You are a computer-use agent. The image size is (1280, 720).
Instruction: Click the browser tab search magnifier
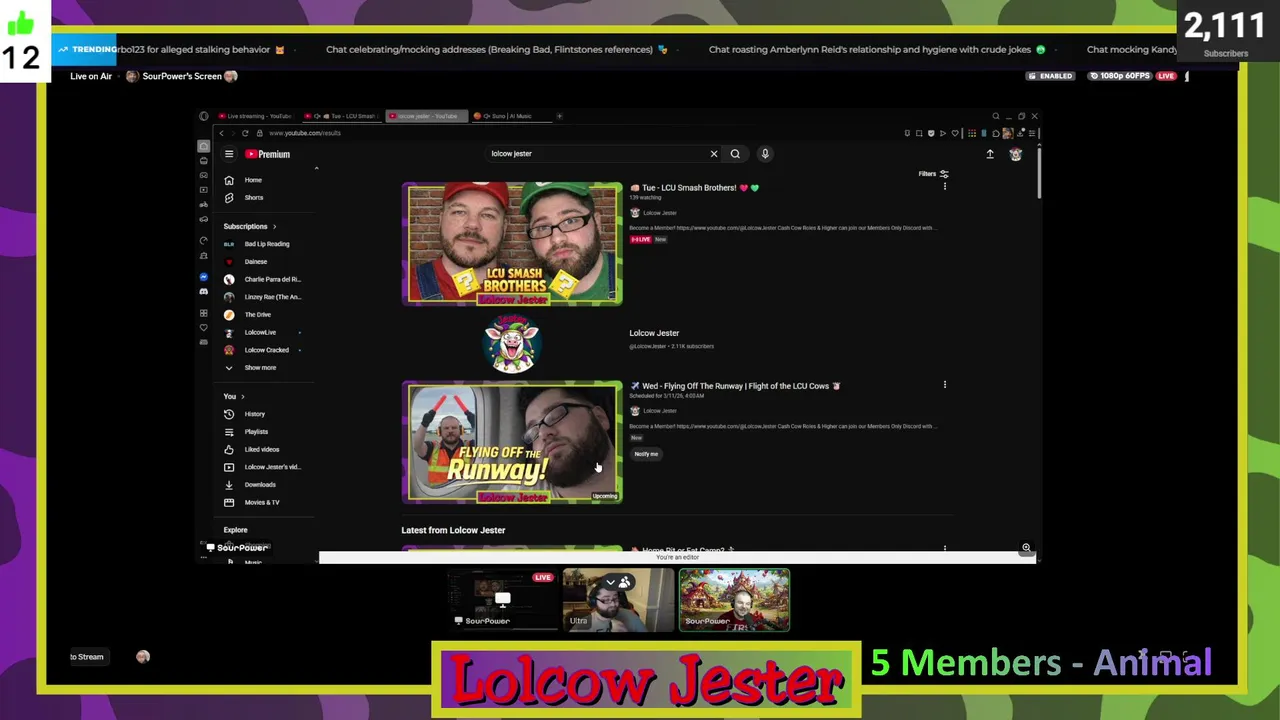[995, 117]
